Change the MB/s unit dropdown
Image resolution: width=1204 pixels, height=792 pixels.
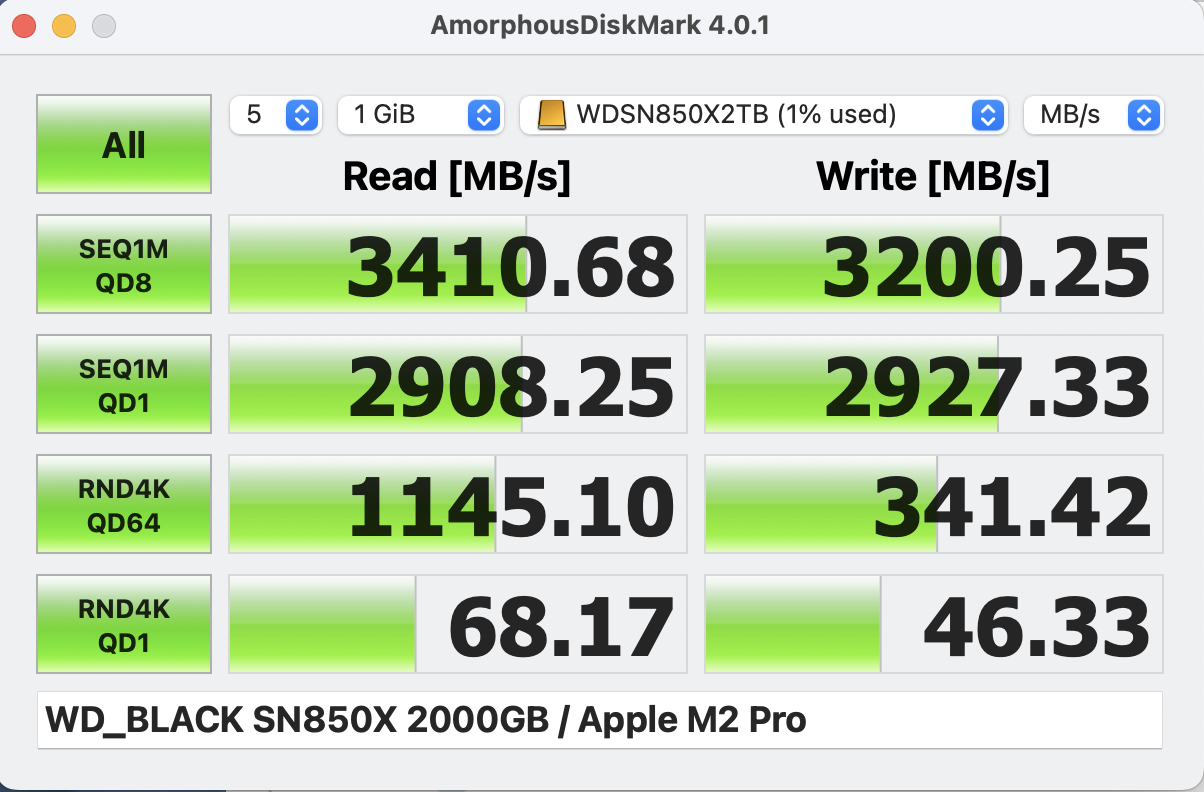[1094, 115]
